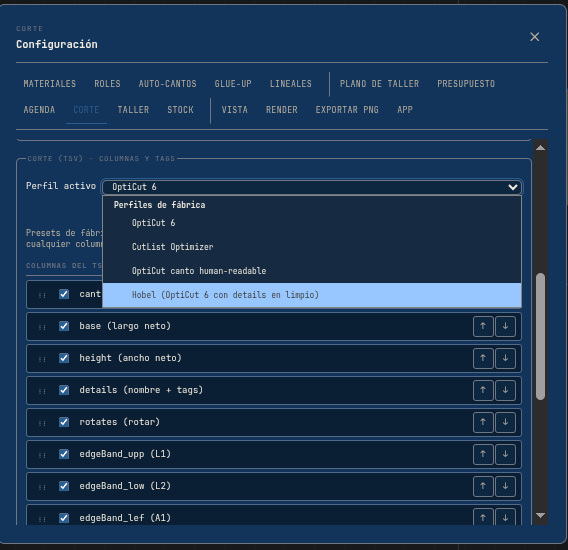Go to the GLUE-UP tab
The height and width of the screenshot is (550, 568).
233,84
